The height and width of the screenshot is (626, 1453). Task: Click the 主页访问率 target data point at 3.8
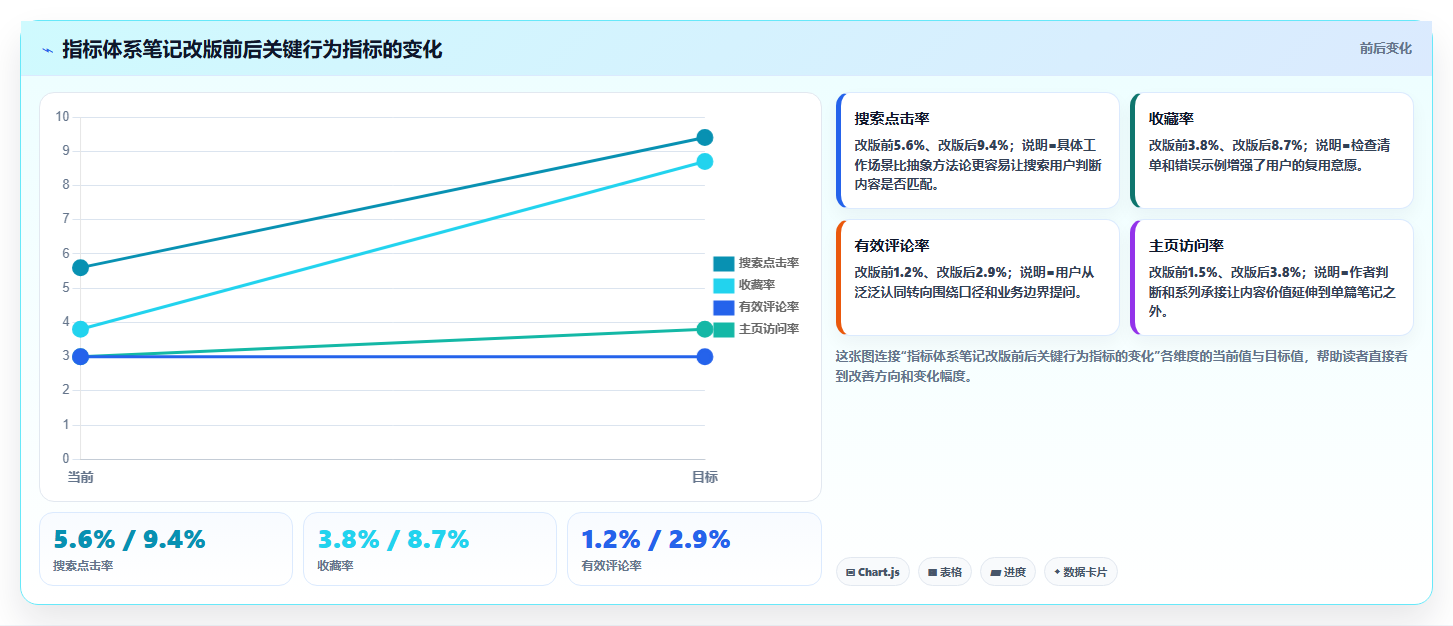(x=705, y=329)
